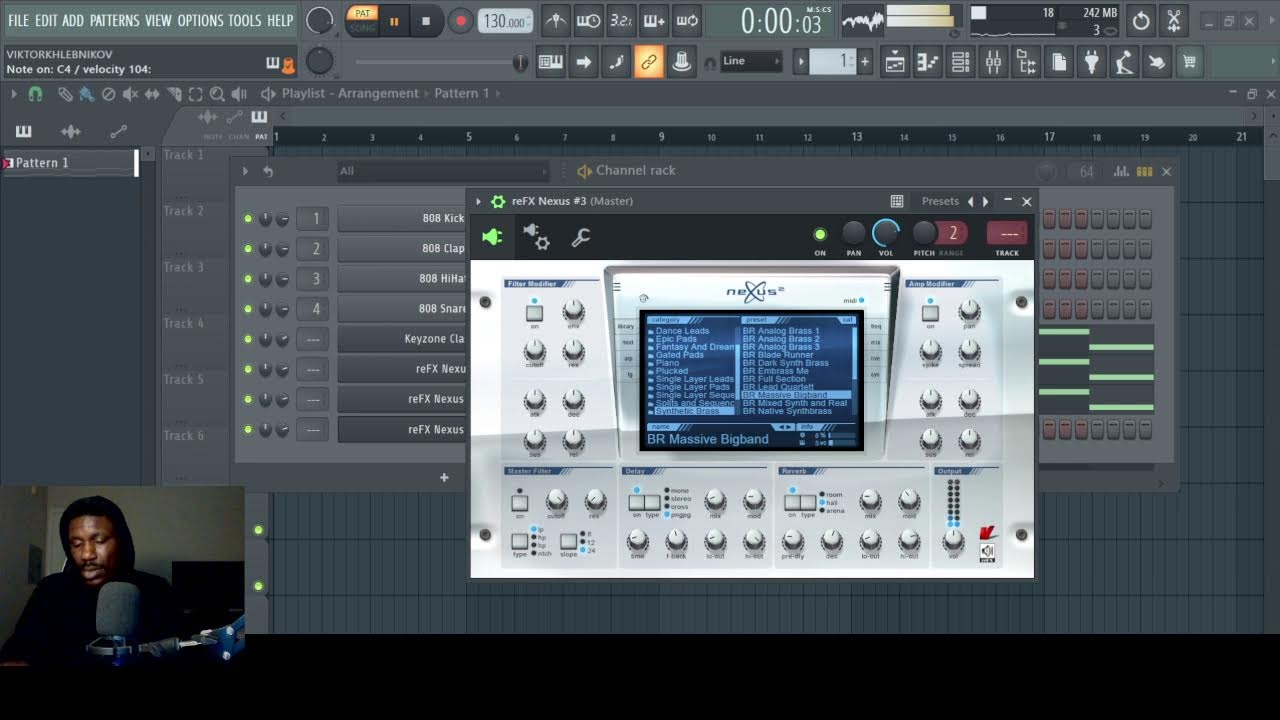Select the Piano category in Nexus browser
The width and height of the screenshot is (1280, 720).
[x=668, y=363]
